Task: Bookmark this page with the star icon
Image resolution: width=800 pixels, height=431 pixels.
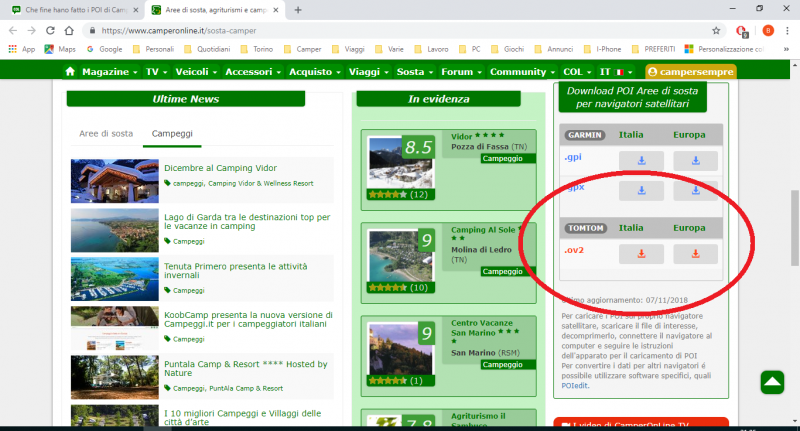Action: 716,30
